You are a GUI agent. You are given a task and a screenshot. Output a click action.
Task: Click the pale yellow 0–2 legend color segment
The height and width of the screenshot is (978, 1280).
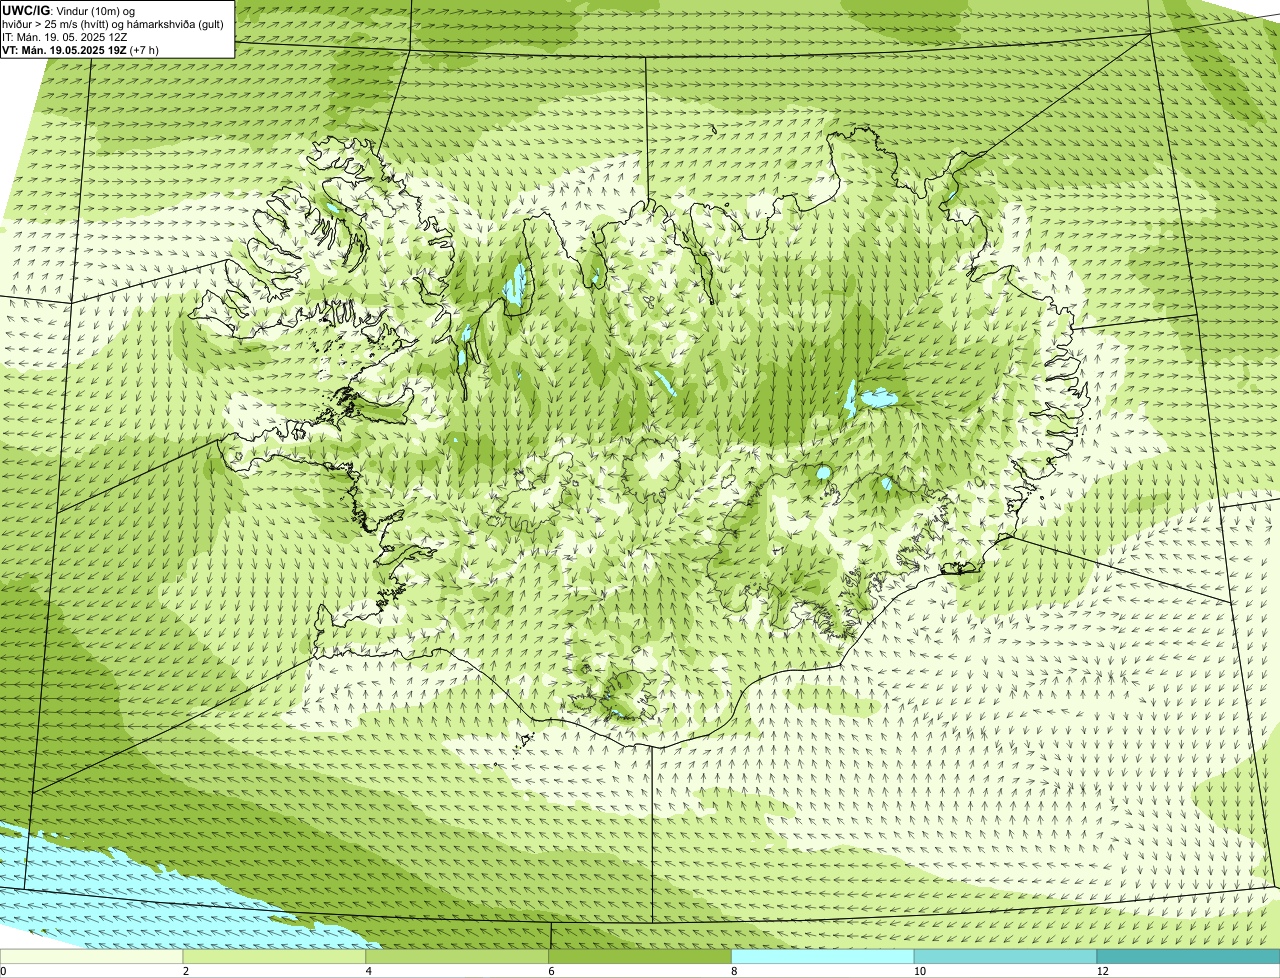click(92, 956)
